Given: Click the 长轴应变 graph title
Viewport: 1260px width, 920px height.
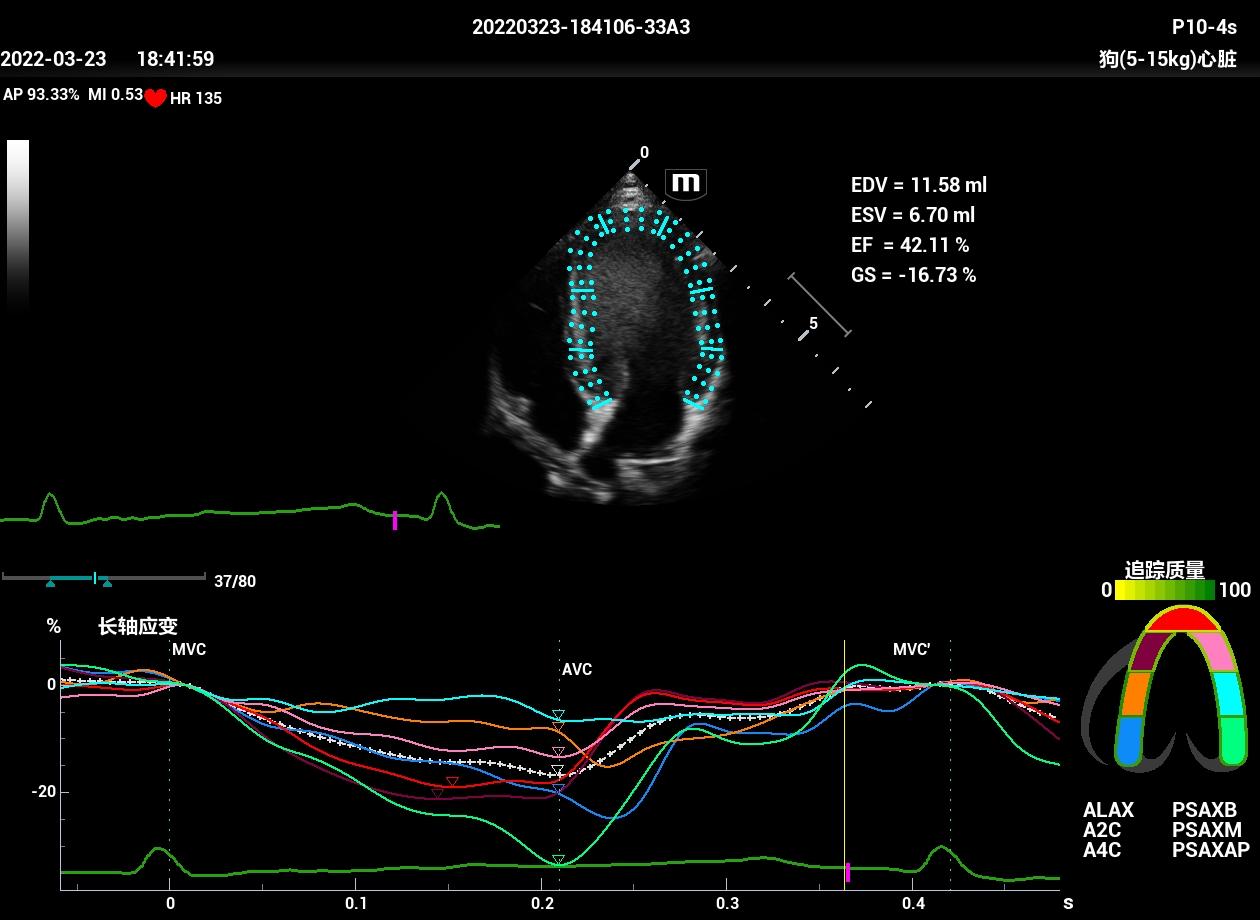Looking at the screenshot, I should click(x=138, y=627).
